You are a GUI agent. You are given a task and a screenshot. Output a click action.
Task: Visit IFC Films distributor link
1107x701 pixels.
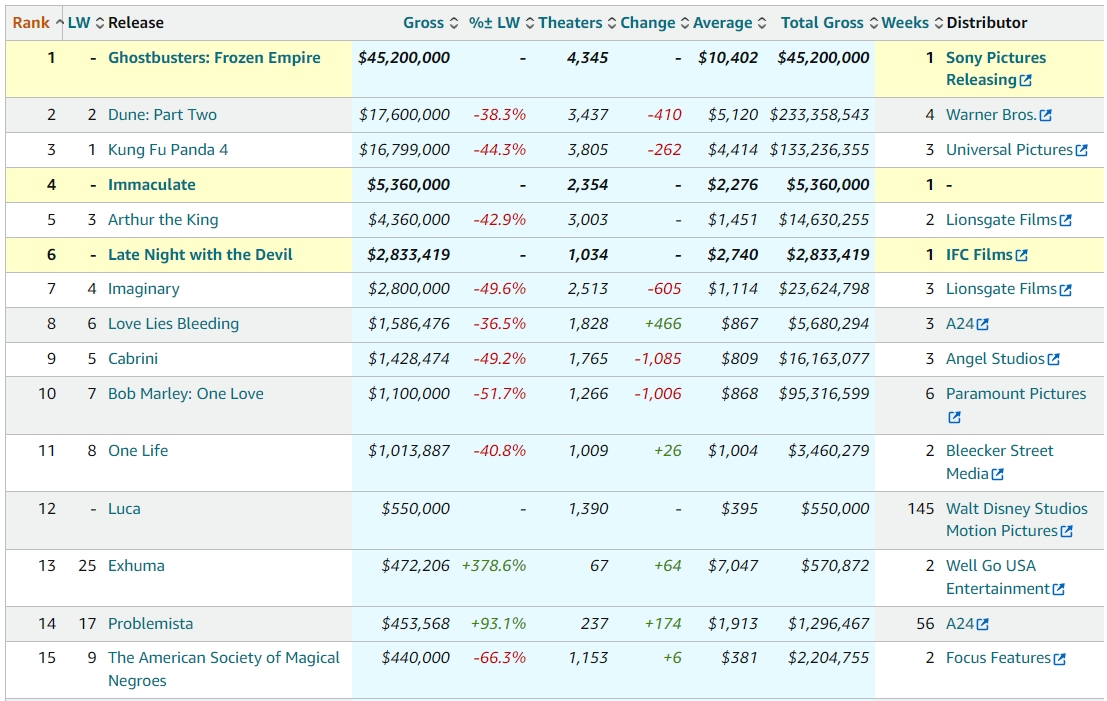[979, 255]
